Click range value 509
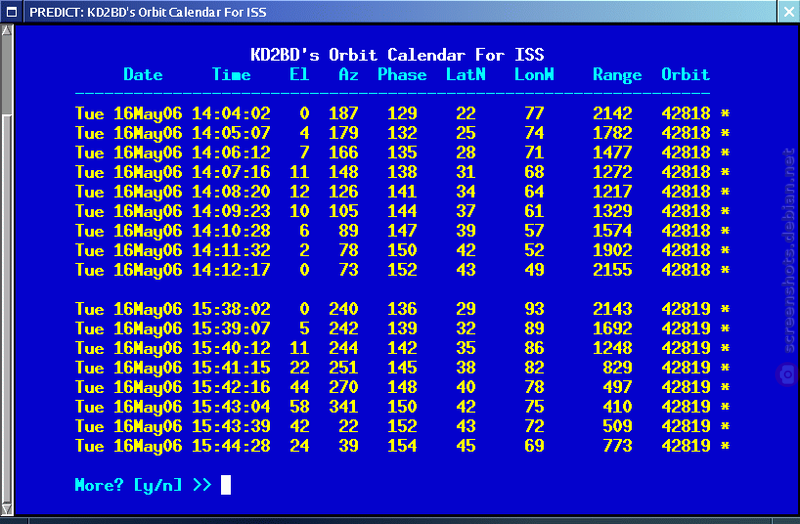The width and height of the screenshot is (800, 524). (x=617, y=427)
